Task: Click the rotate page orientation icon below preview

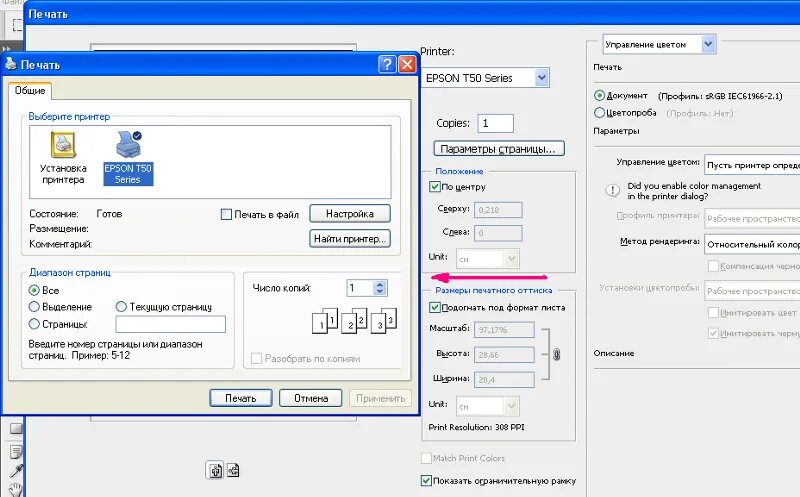Action: tap(215, 470)
